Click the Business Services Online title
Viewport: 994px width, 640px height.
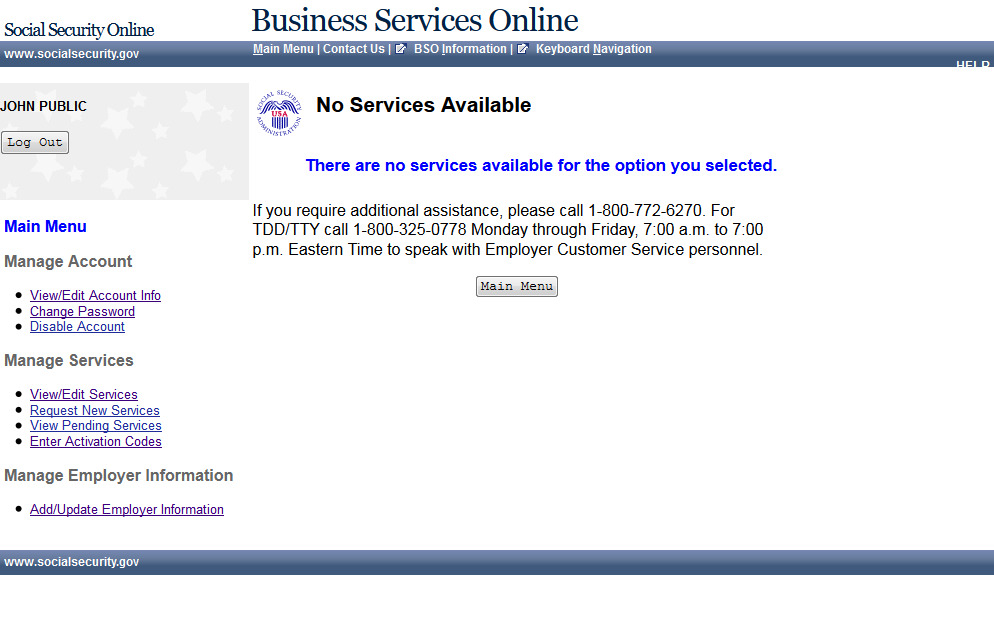click(x=415, y=20)
